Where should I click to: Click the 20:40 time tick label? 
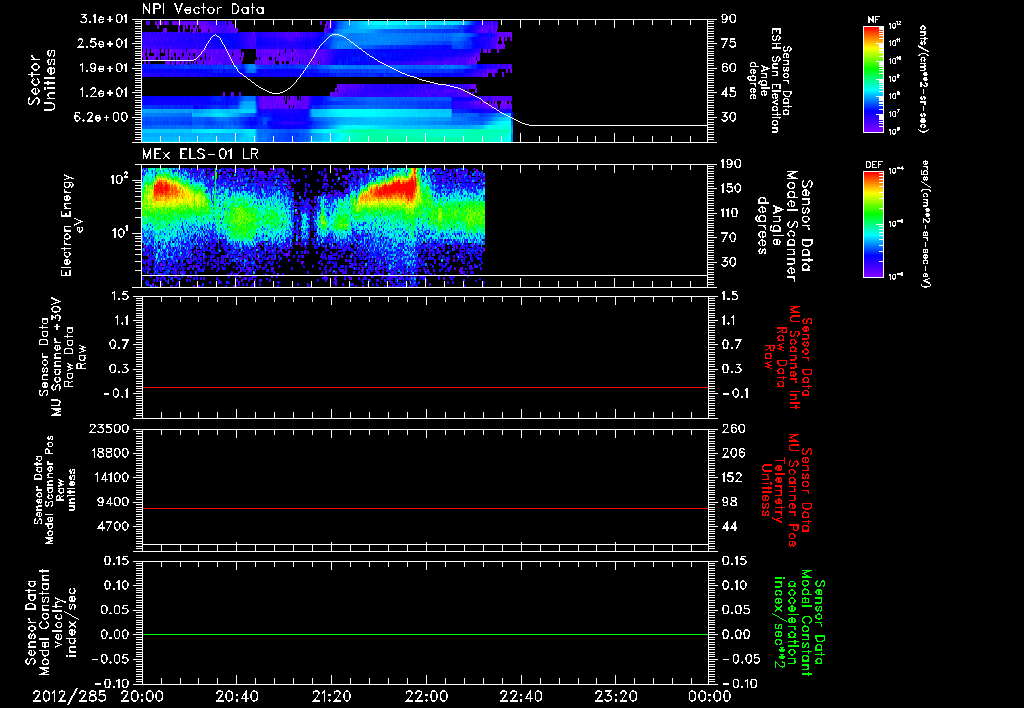(x=236, y=696)
